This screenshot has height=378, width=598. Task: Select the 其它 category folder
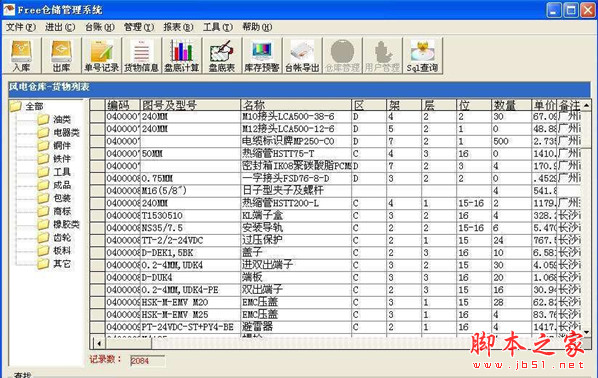point(62,264)
